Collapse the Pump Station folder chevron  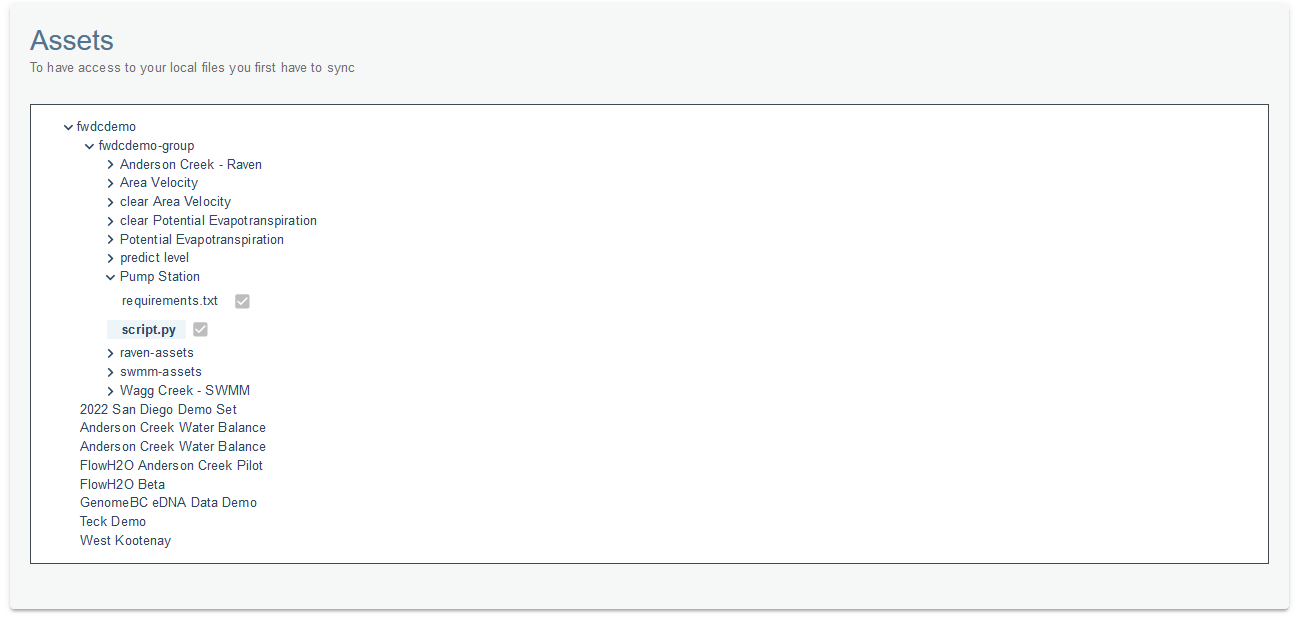coord(110,277)
